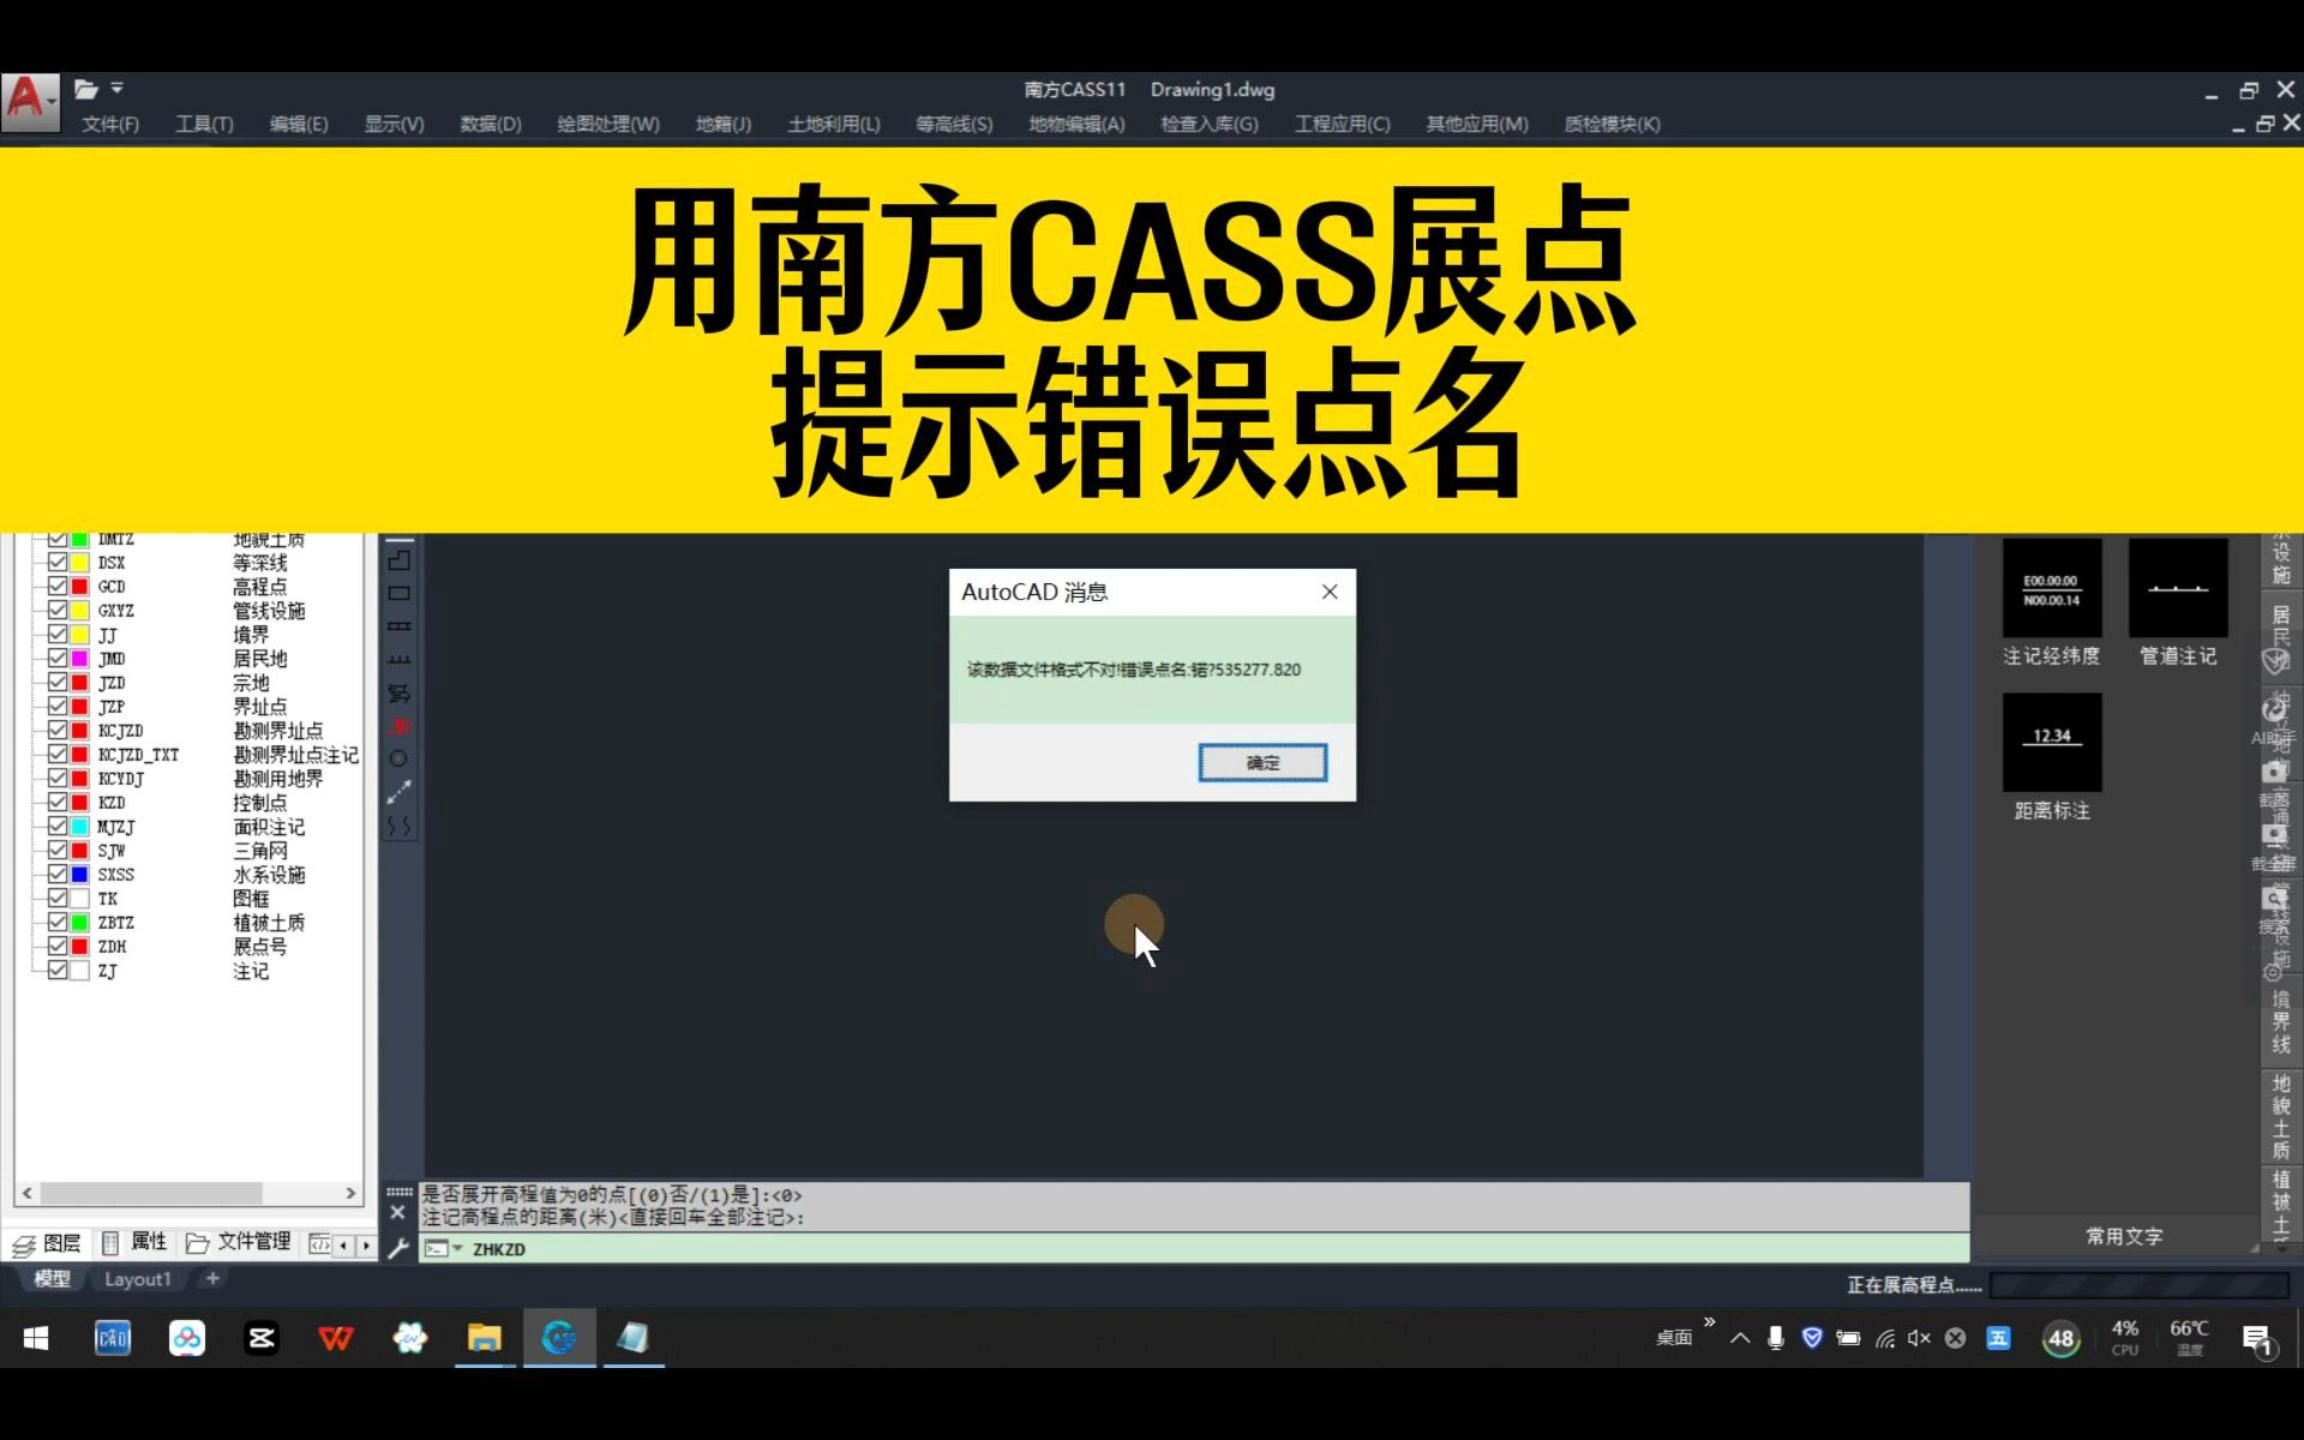This screenshot has height=1440, width=2304.
Task: Switch to the 文件管理 panel tab
Action: (239, 1242)
